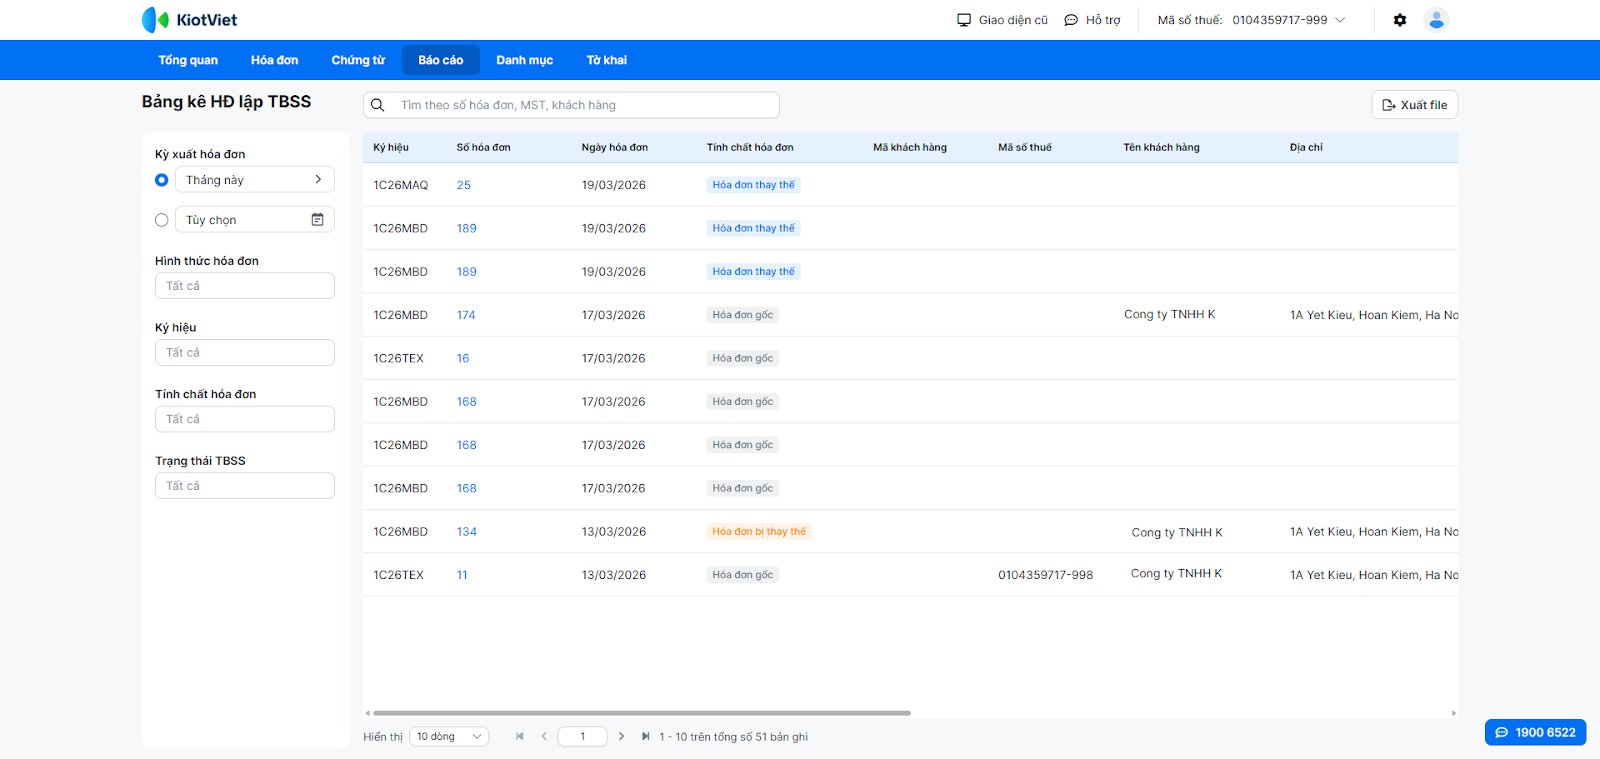Open Tính chất hóa đơn filter dropdown
This screenshot has width=1600, height=759.
point(245,419)
